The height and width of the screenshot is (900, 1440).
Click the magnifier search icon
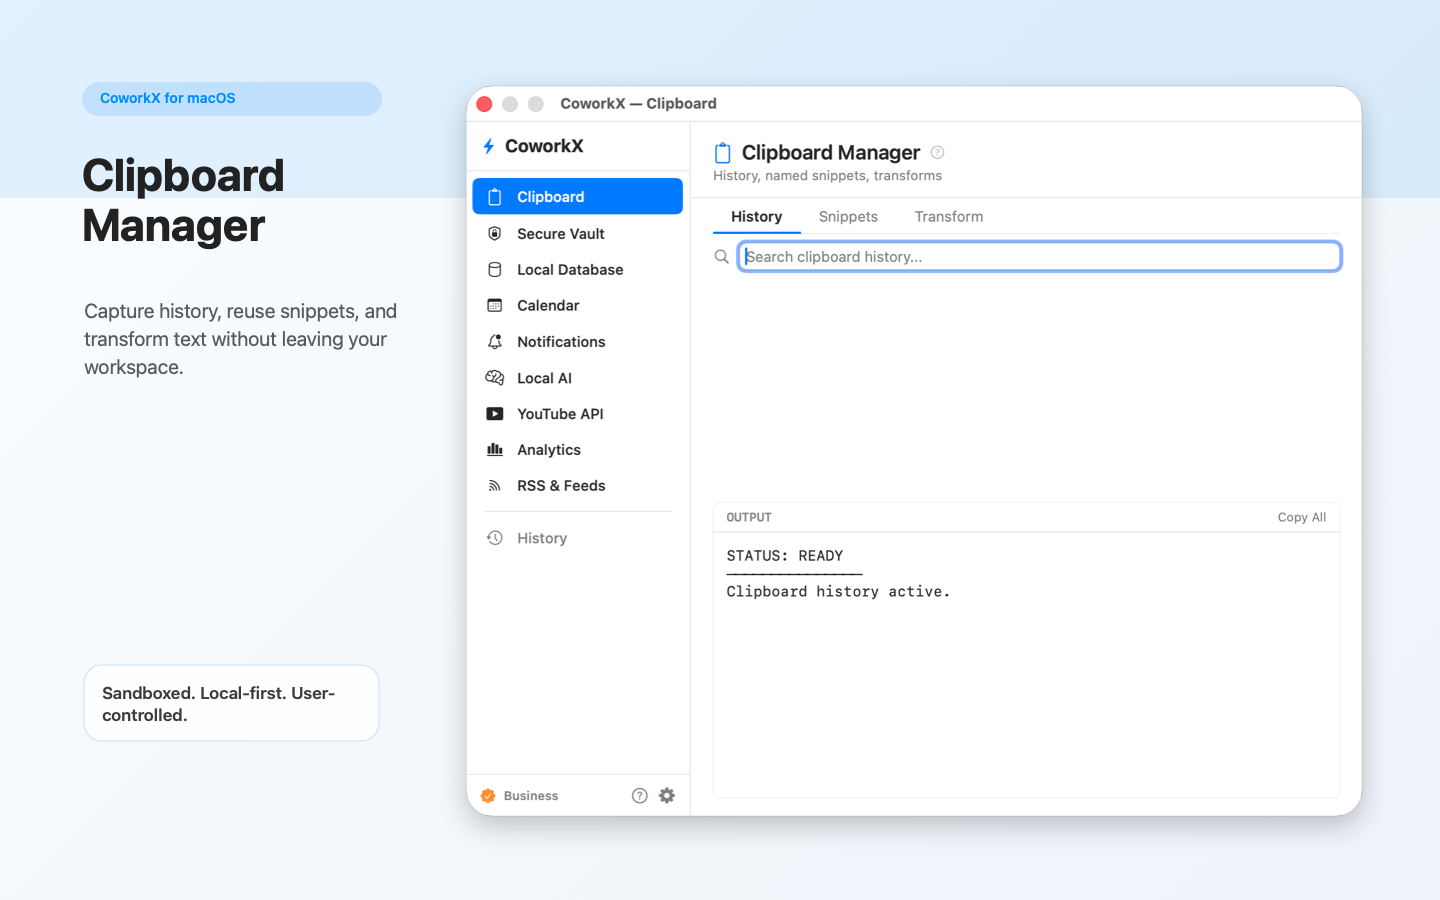click(721, 257)
